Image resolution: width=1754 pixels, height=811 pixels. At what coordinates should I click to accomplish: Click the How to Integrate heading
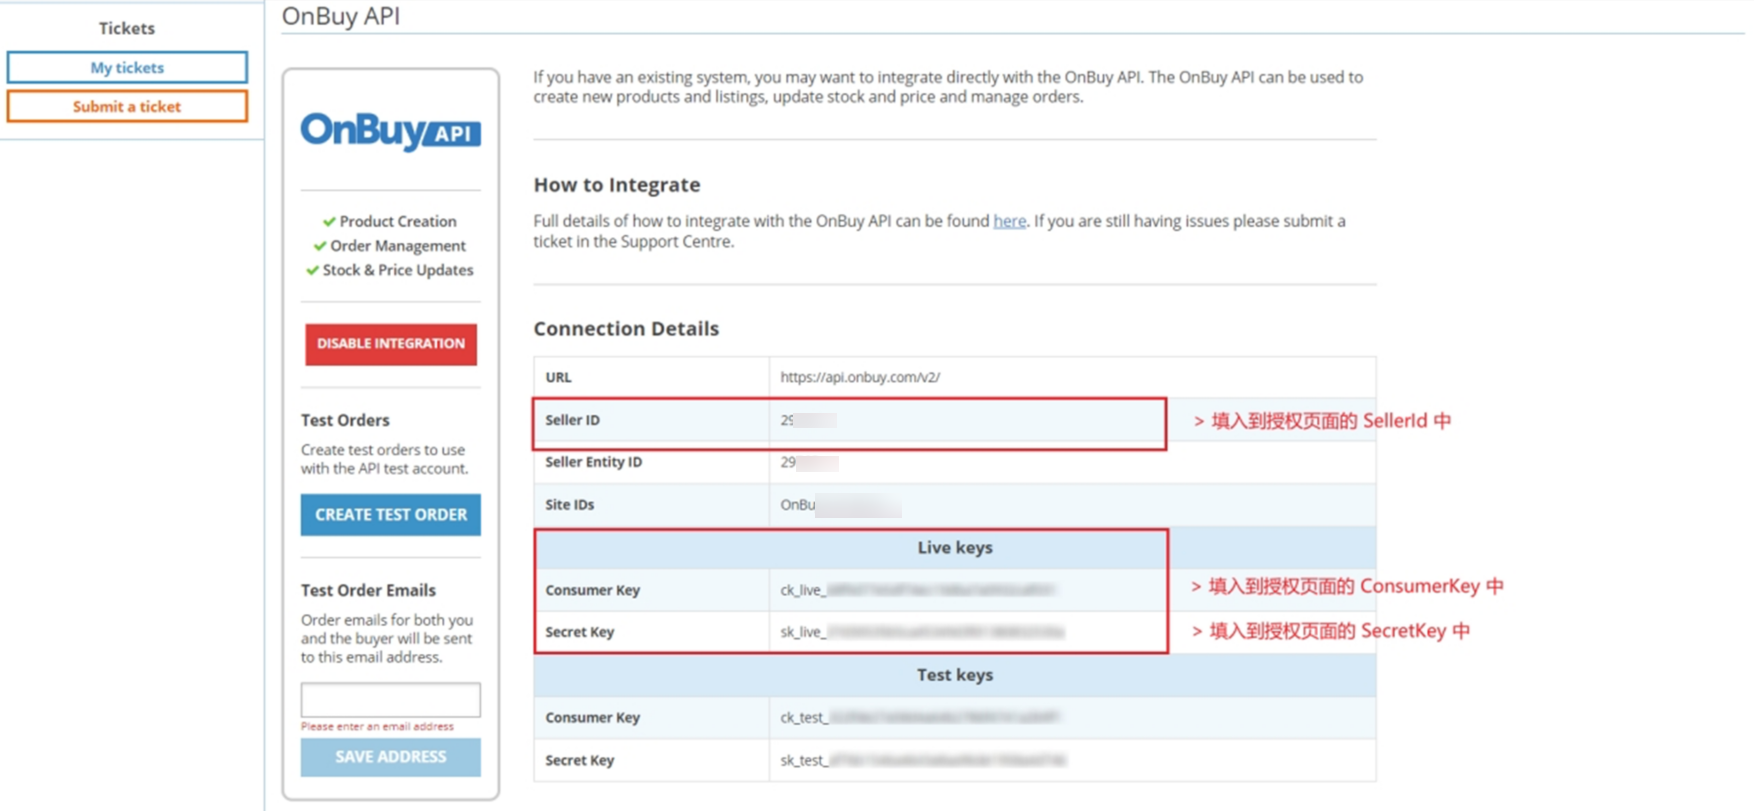point(617,185)
